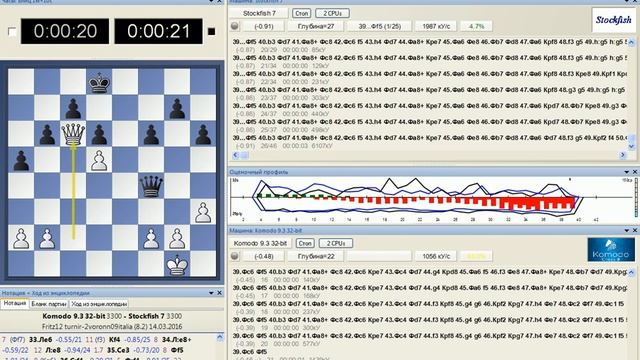Jump to move 33.Ле6 in notation

[41, 340]
